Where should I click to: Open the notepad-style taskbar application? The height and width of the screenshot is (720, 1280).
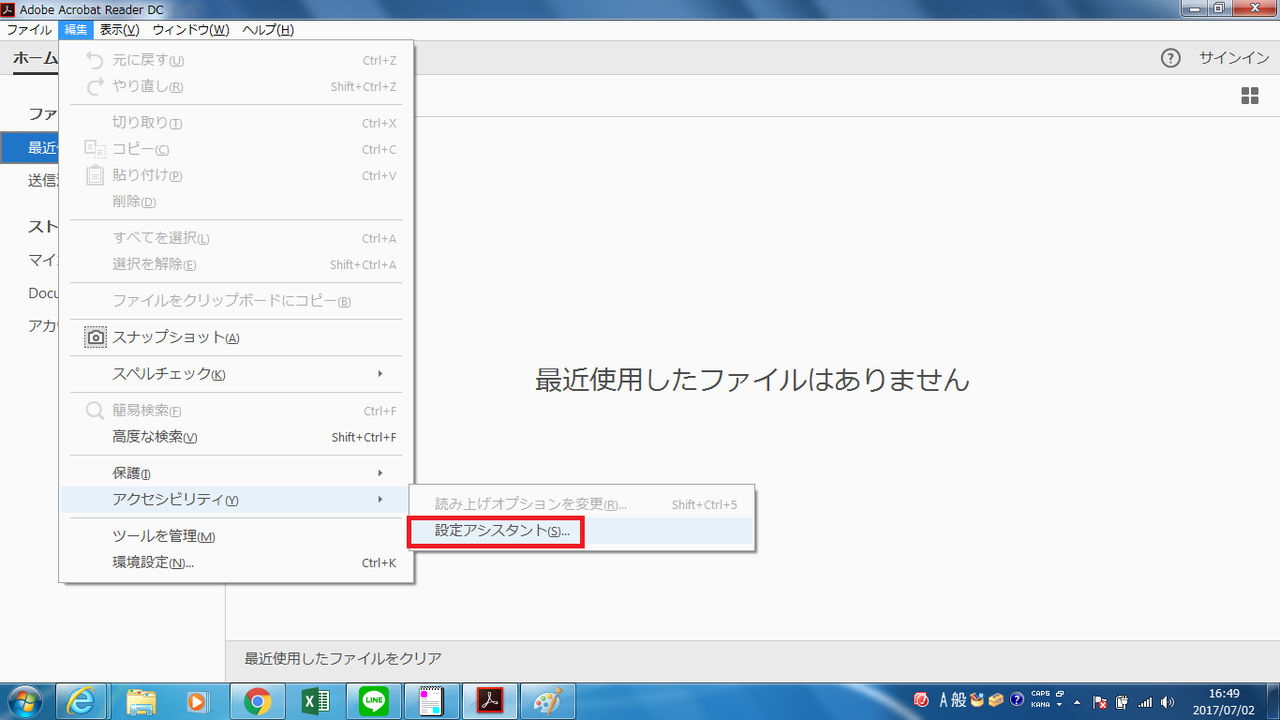coord(431,702)
